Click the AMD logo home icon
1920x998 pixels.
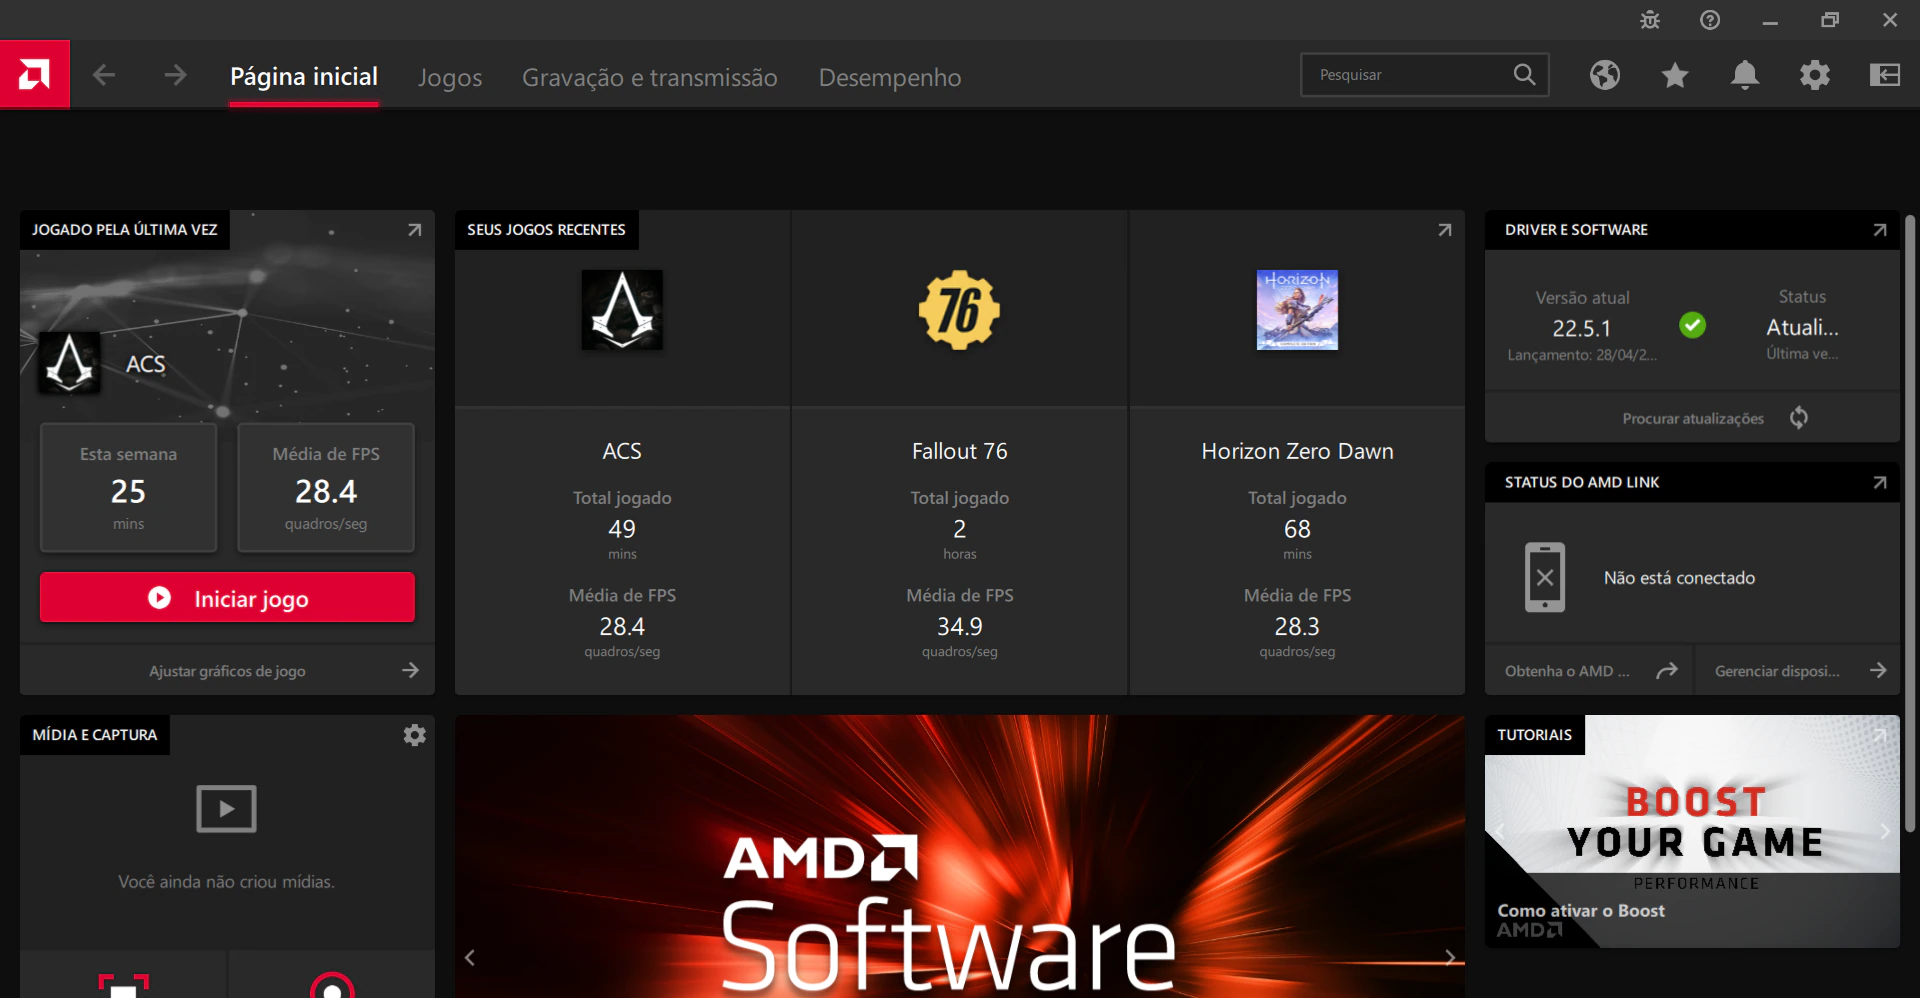[34, 74]
